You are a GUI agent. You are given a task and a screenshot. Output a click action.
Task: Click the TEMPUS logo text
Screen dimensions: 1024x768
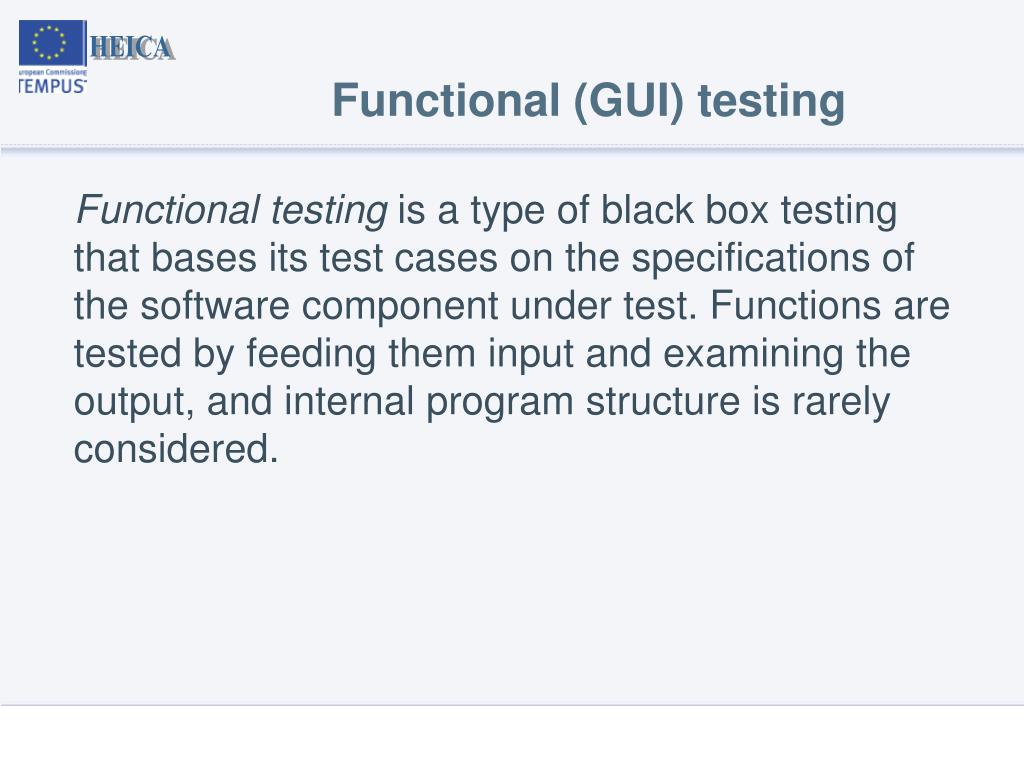coord(52,86)
